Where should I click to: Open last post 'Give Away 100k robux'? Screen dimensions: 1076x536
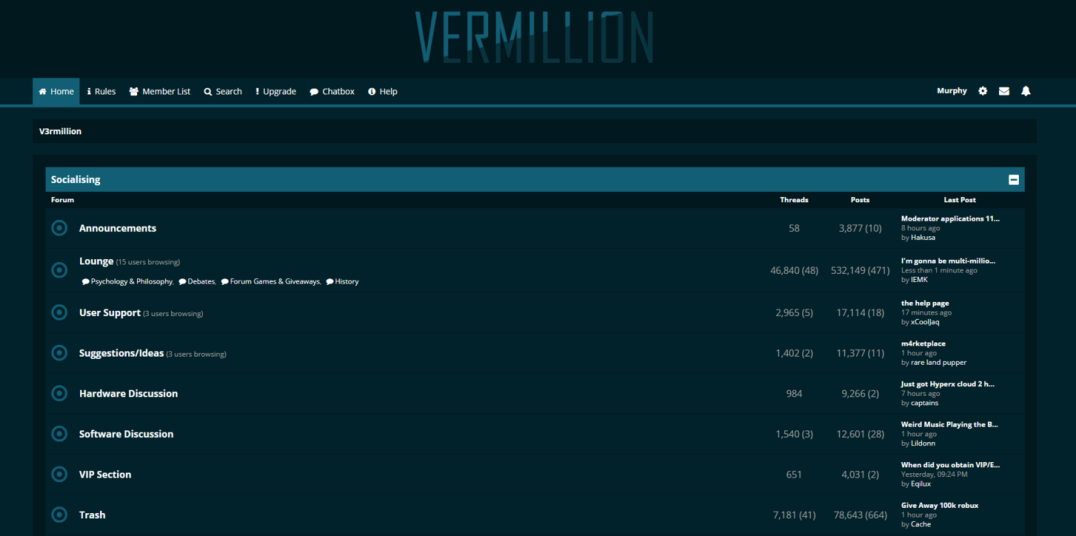[x=939, y=505]
